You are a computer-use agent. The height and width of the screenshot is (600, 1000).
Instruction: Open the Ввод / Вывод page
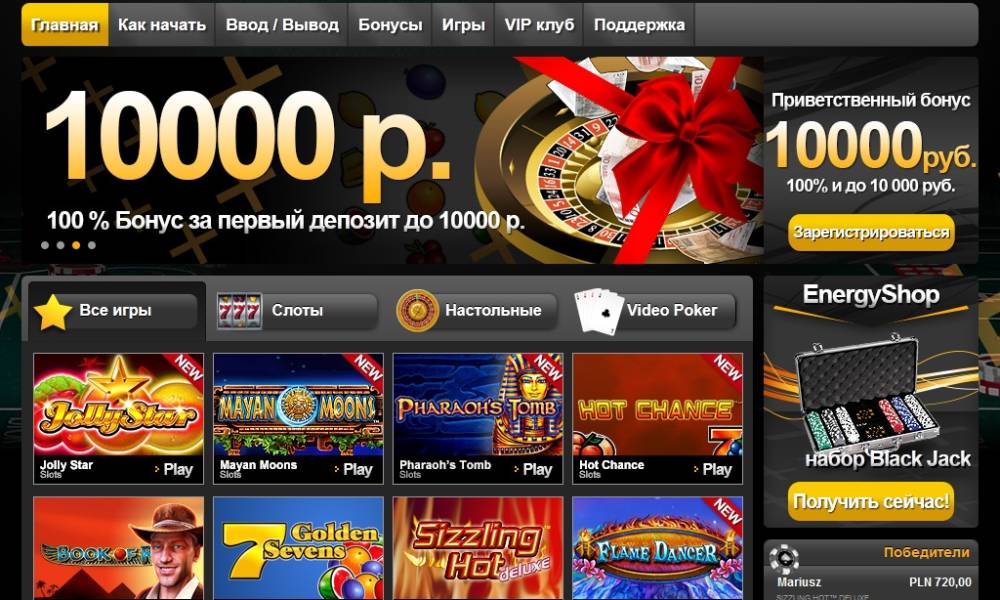pyautogui.click(x=282, y=25)
